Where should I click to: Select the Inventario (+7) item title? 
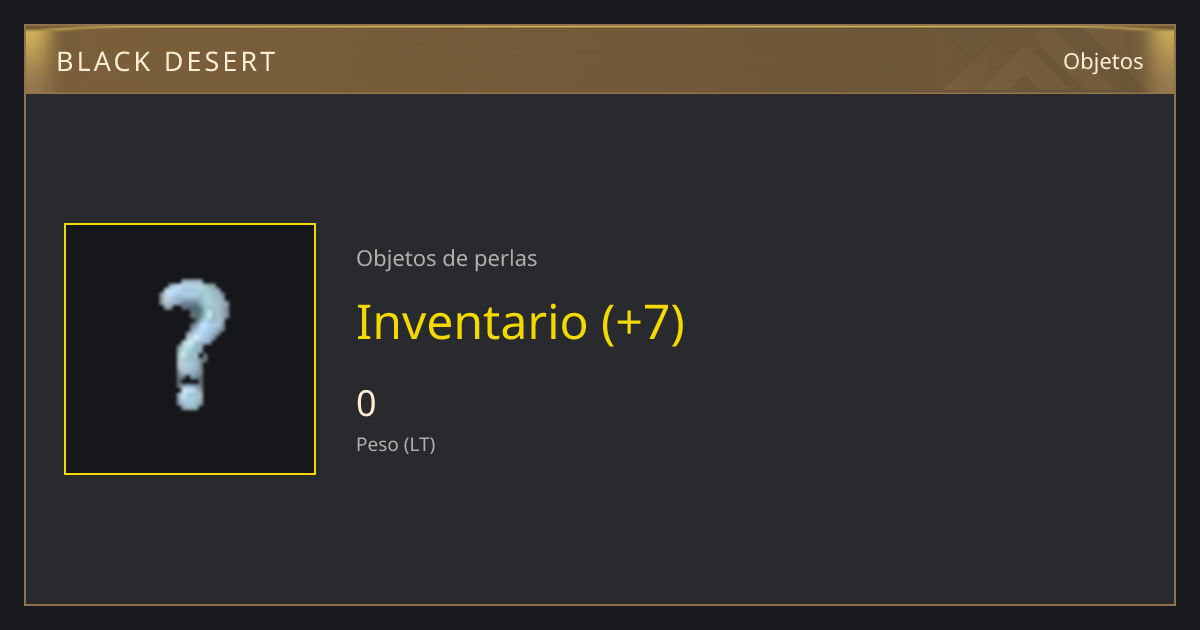point(520,322)
